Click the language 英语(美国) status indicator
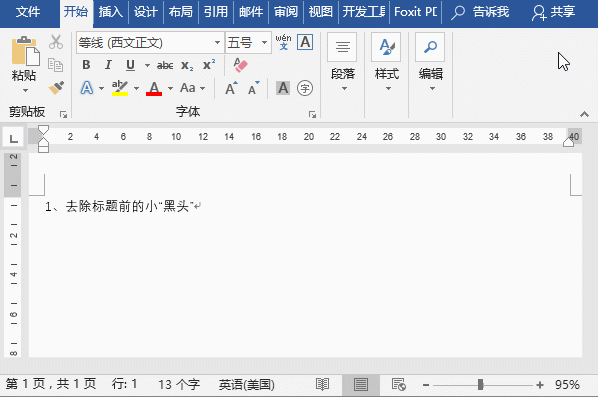Image resolution: width=598 pixels, height=397 pixels. pos(246,384)
